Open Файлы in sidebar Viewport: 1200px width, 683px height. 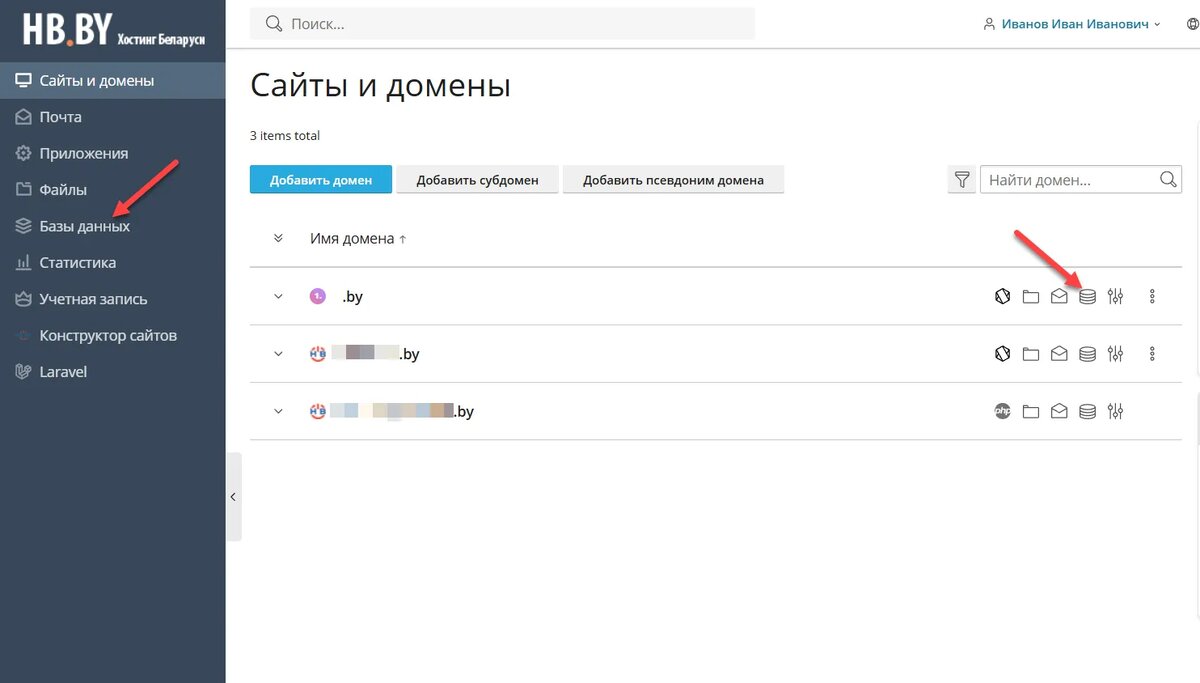click(113, 190)
